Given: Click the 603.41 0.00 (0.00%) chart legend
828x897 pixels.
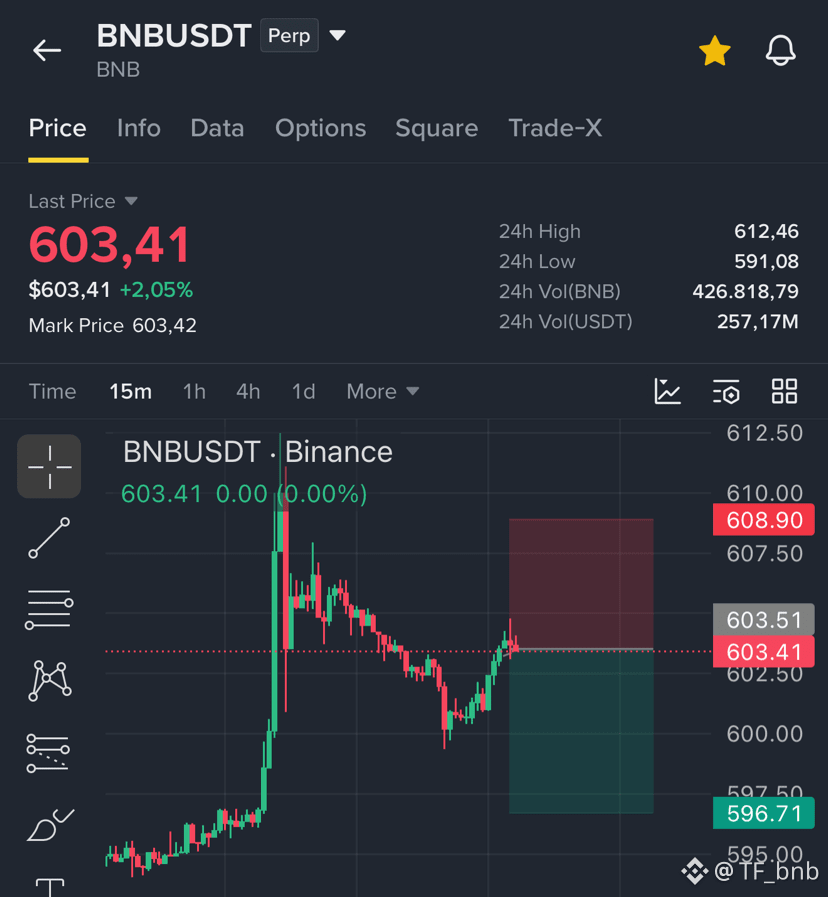Looking at the screenshot, I should click(x=244, y=494).
